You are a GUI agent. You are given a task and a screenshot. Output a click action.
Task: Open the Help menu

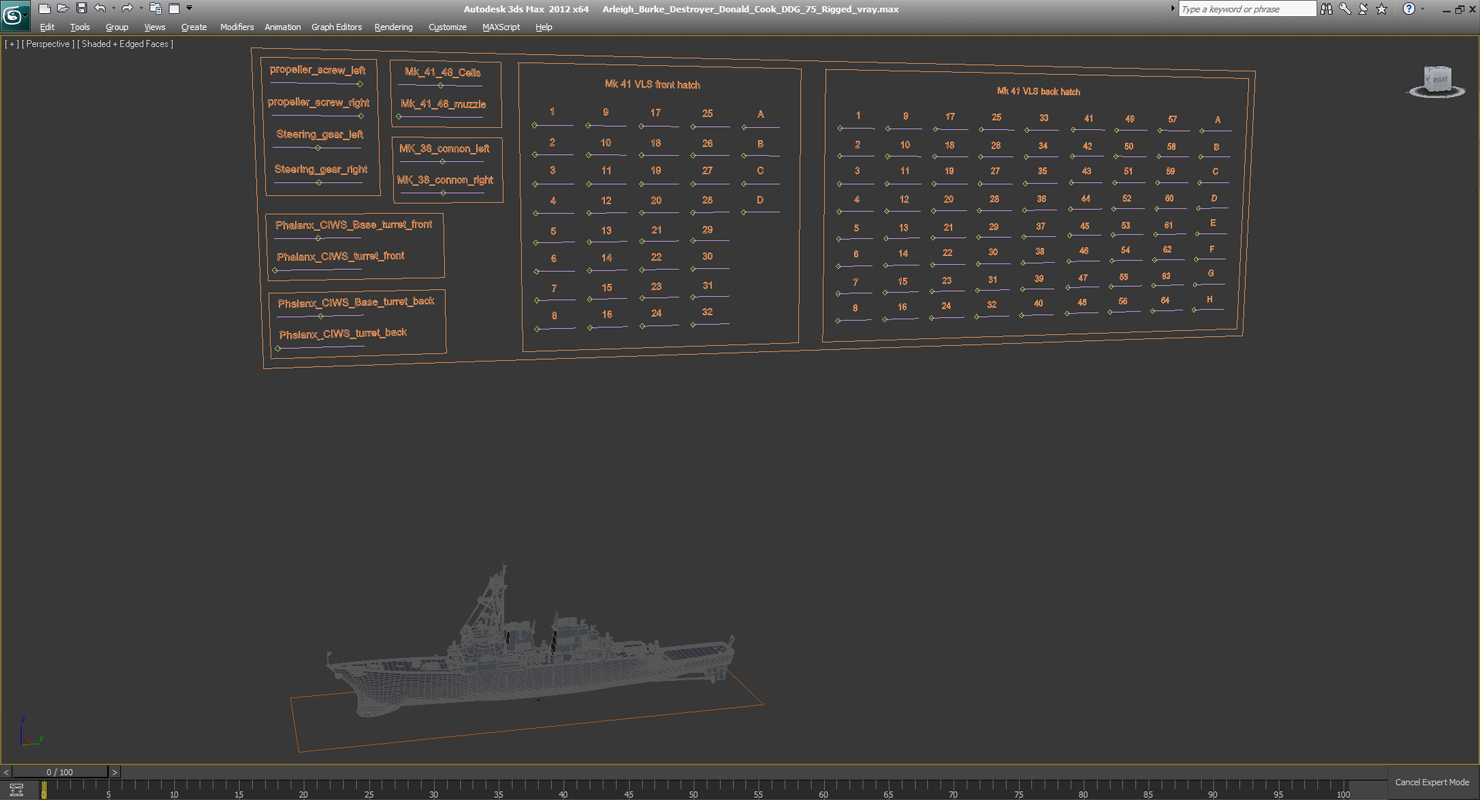click(x=544, y=27)
